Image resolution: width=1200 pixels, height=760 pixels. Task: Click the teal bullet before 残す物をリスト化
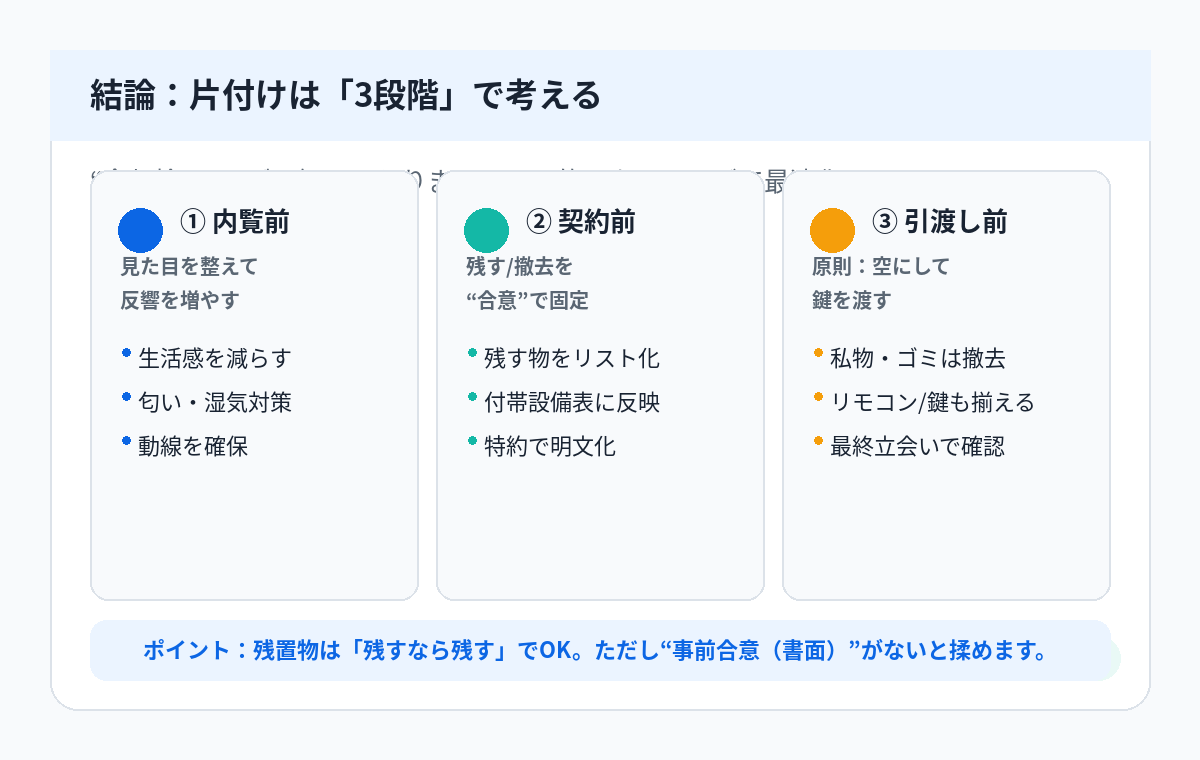point(472,353)
